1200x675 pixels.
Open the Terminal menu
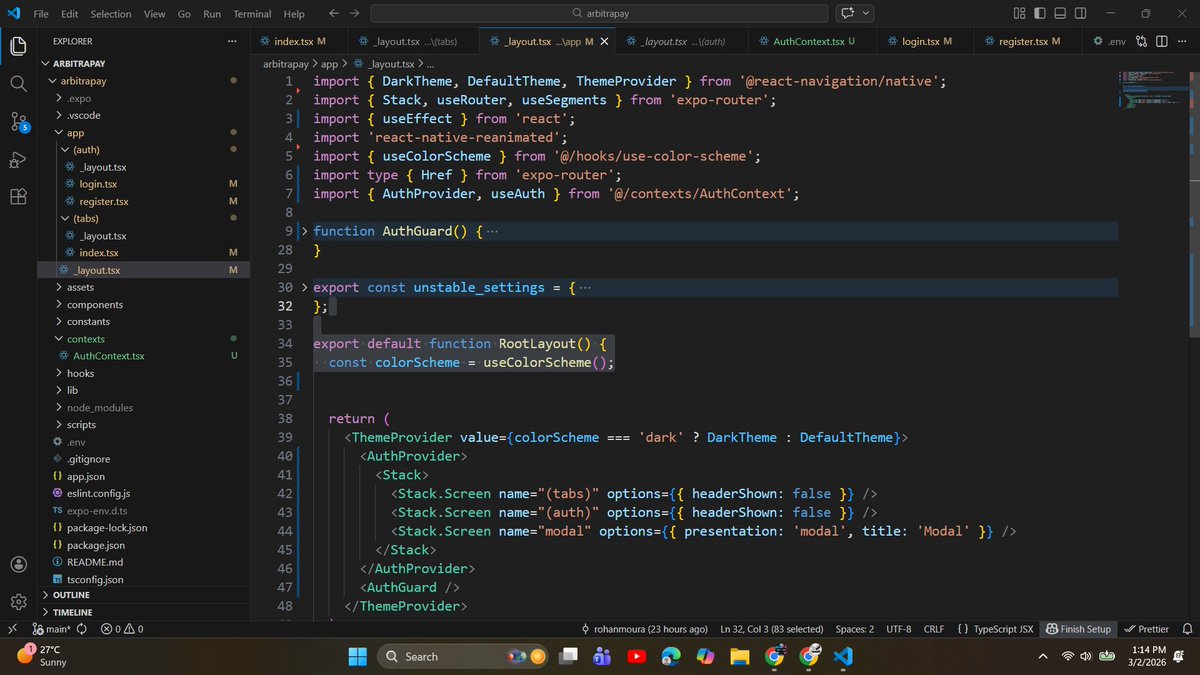tap(252, 14)
